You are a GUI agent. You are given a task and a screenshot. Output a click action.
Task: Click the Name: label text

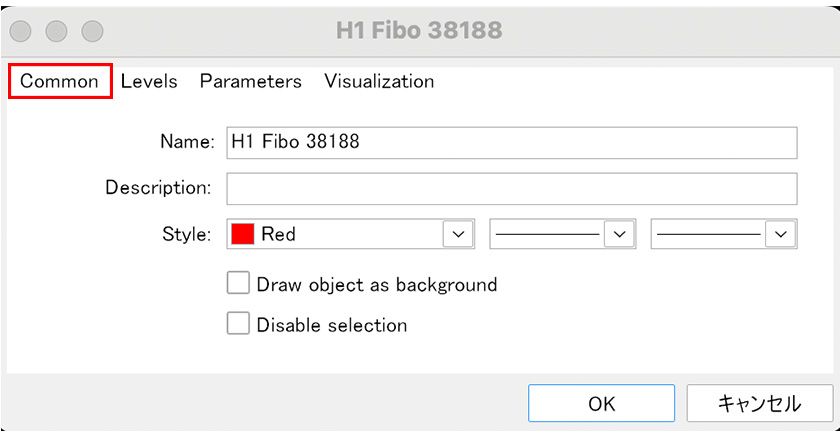click(x=187, y=142)
